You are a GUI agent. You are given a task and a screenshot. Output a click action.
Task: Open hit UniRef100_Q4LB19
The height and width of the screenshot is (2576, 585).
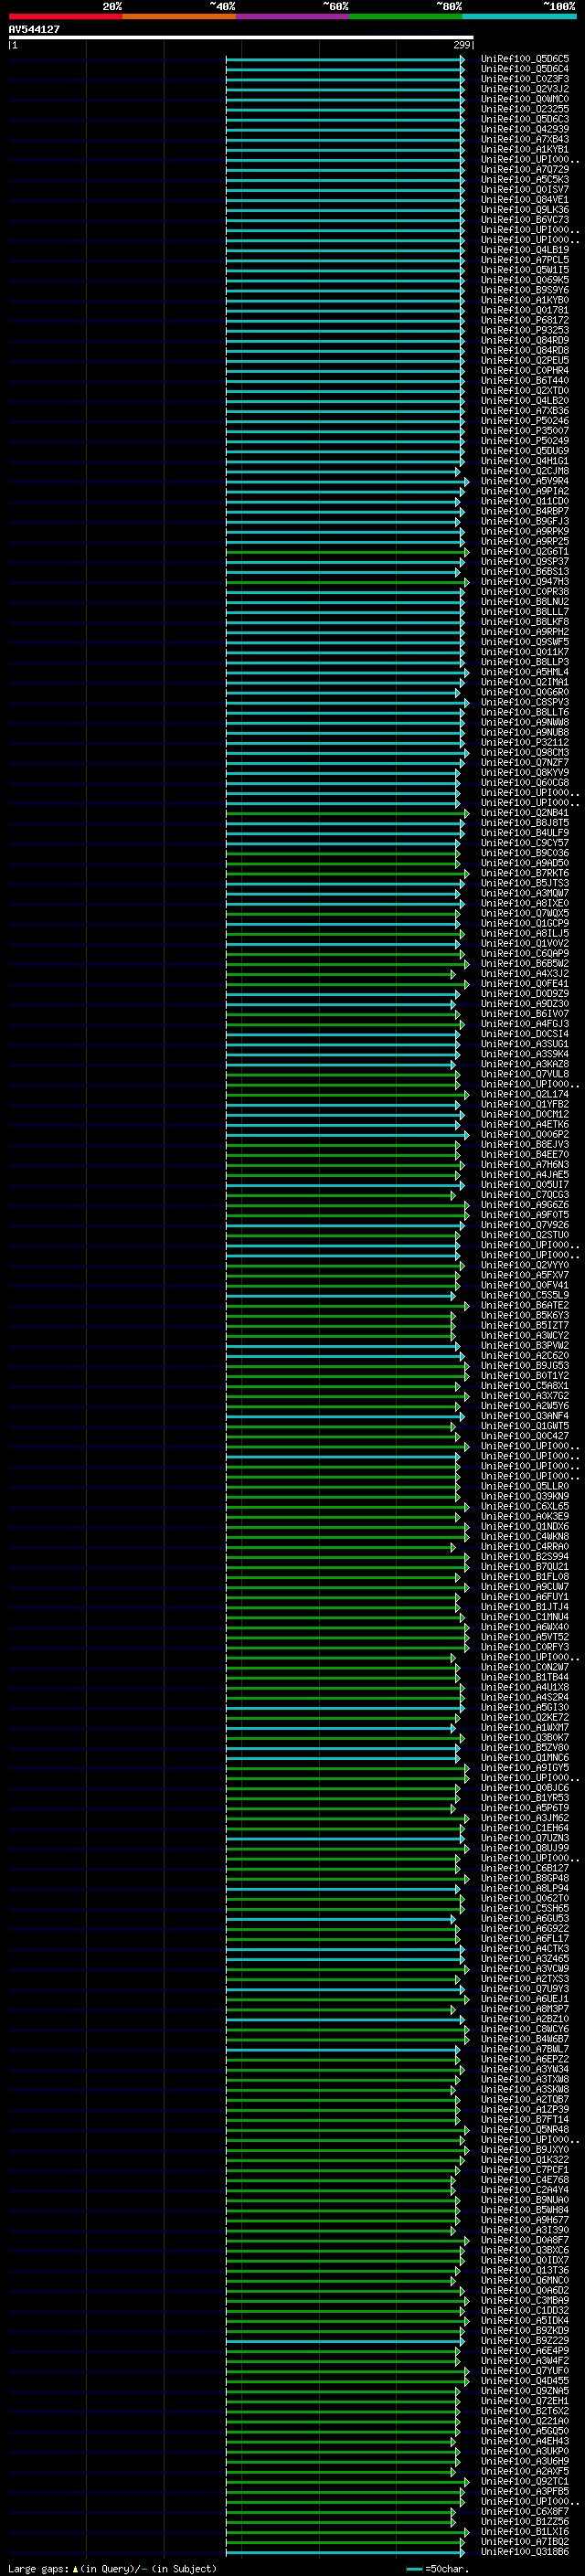click(525, 250)
